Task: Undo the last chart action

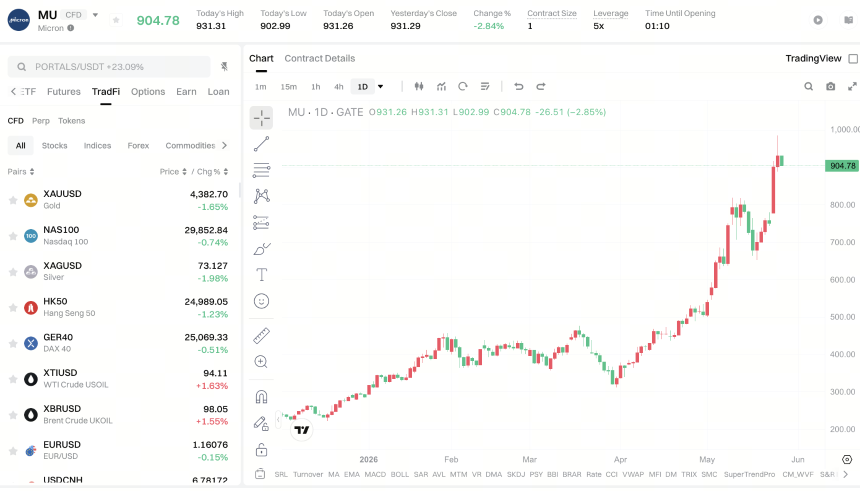Action: tap(518, 86)
